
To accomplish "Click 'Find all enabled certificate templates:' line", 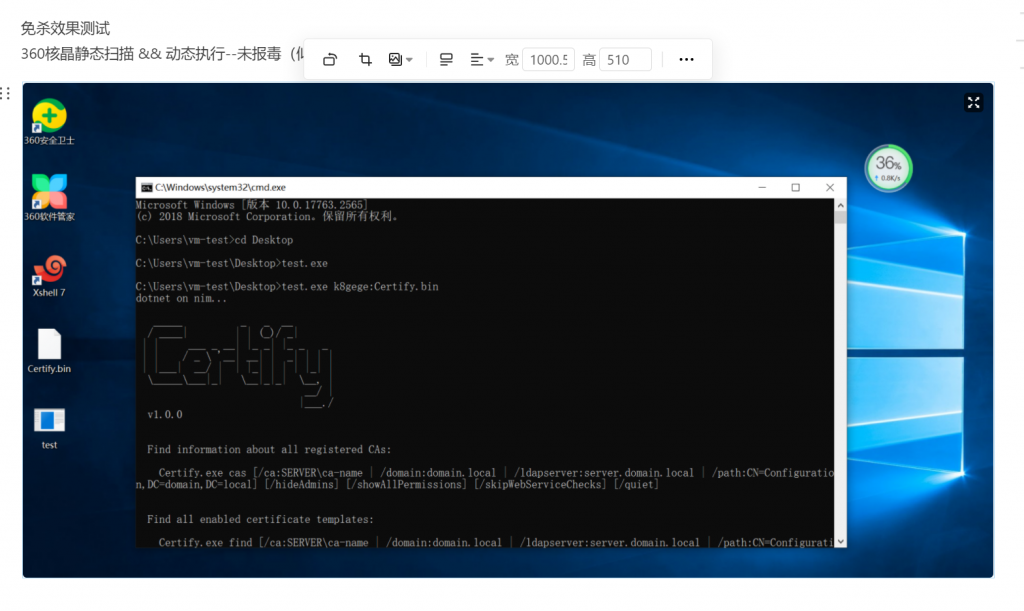I will point(260,520).
